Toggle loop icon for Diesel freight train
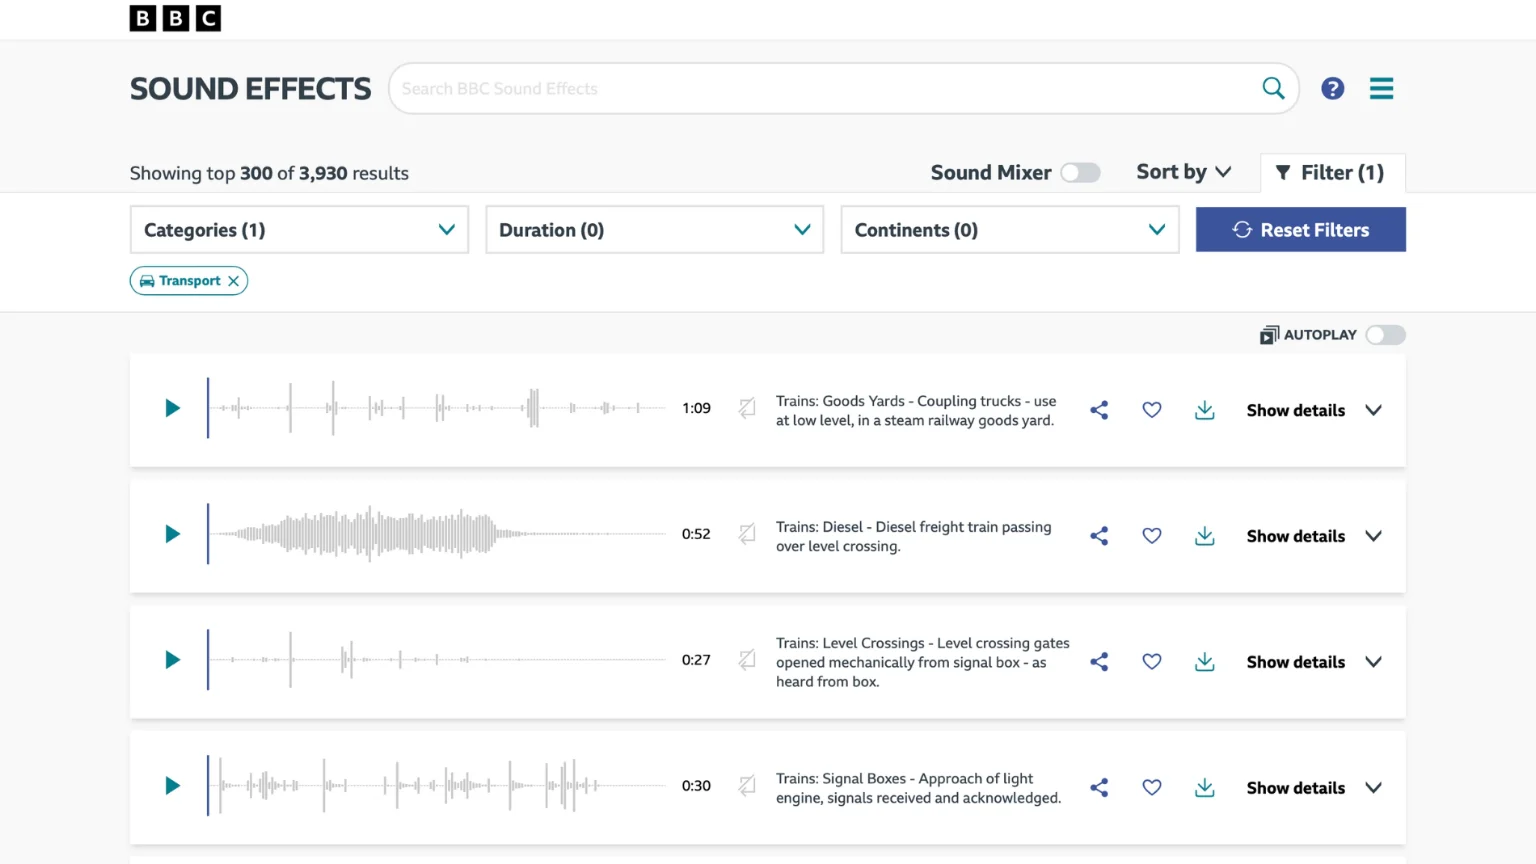Screen dimensions: 1536x864 (747, 534)
